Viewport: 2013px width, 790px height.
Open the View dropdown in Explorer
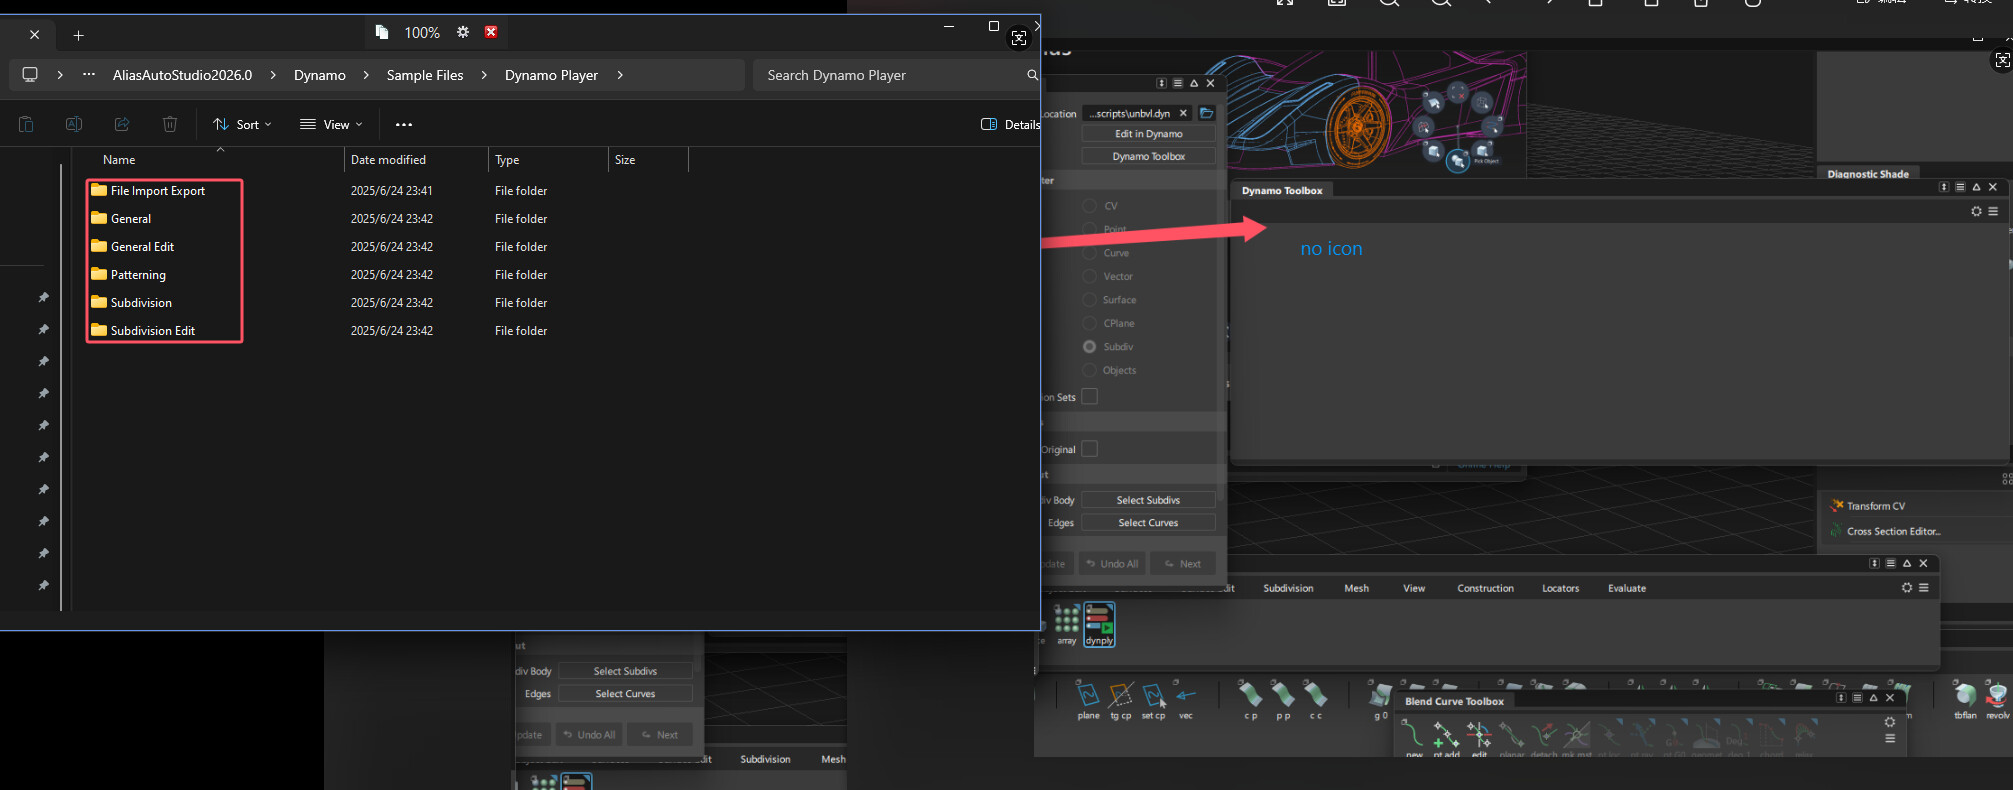click(331, 124)
